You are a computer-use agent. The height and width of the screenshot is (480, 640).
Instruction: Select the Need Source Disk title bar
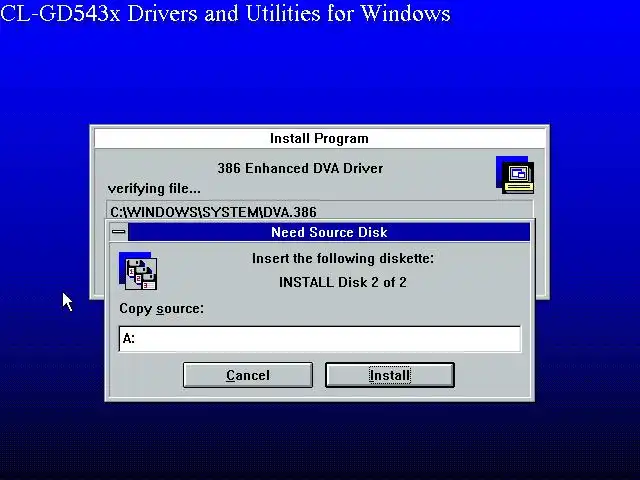[x=329, y=232]
